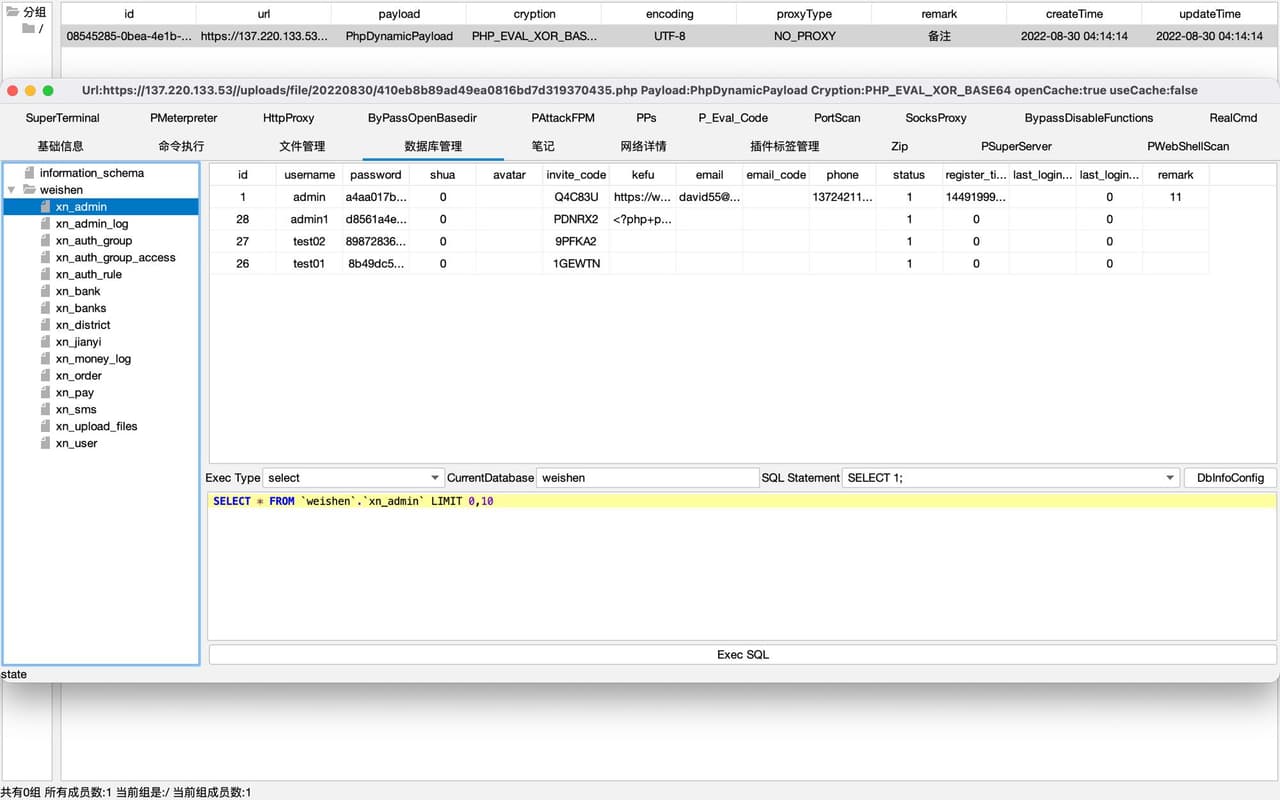The image size is (1280, 800).
Task: Click the kefu cell starting with <?php
Action: point(643,219)
